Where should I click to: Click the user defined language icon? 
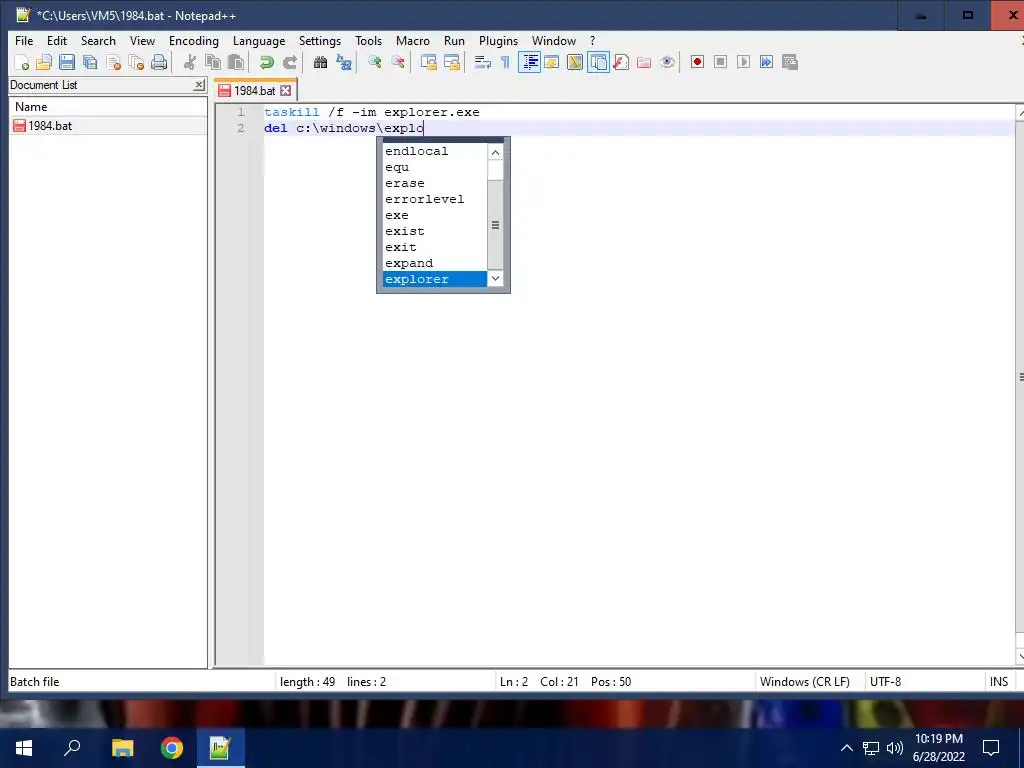point(552,62)
